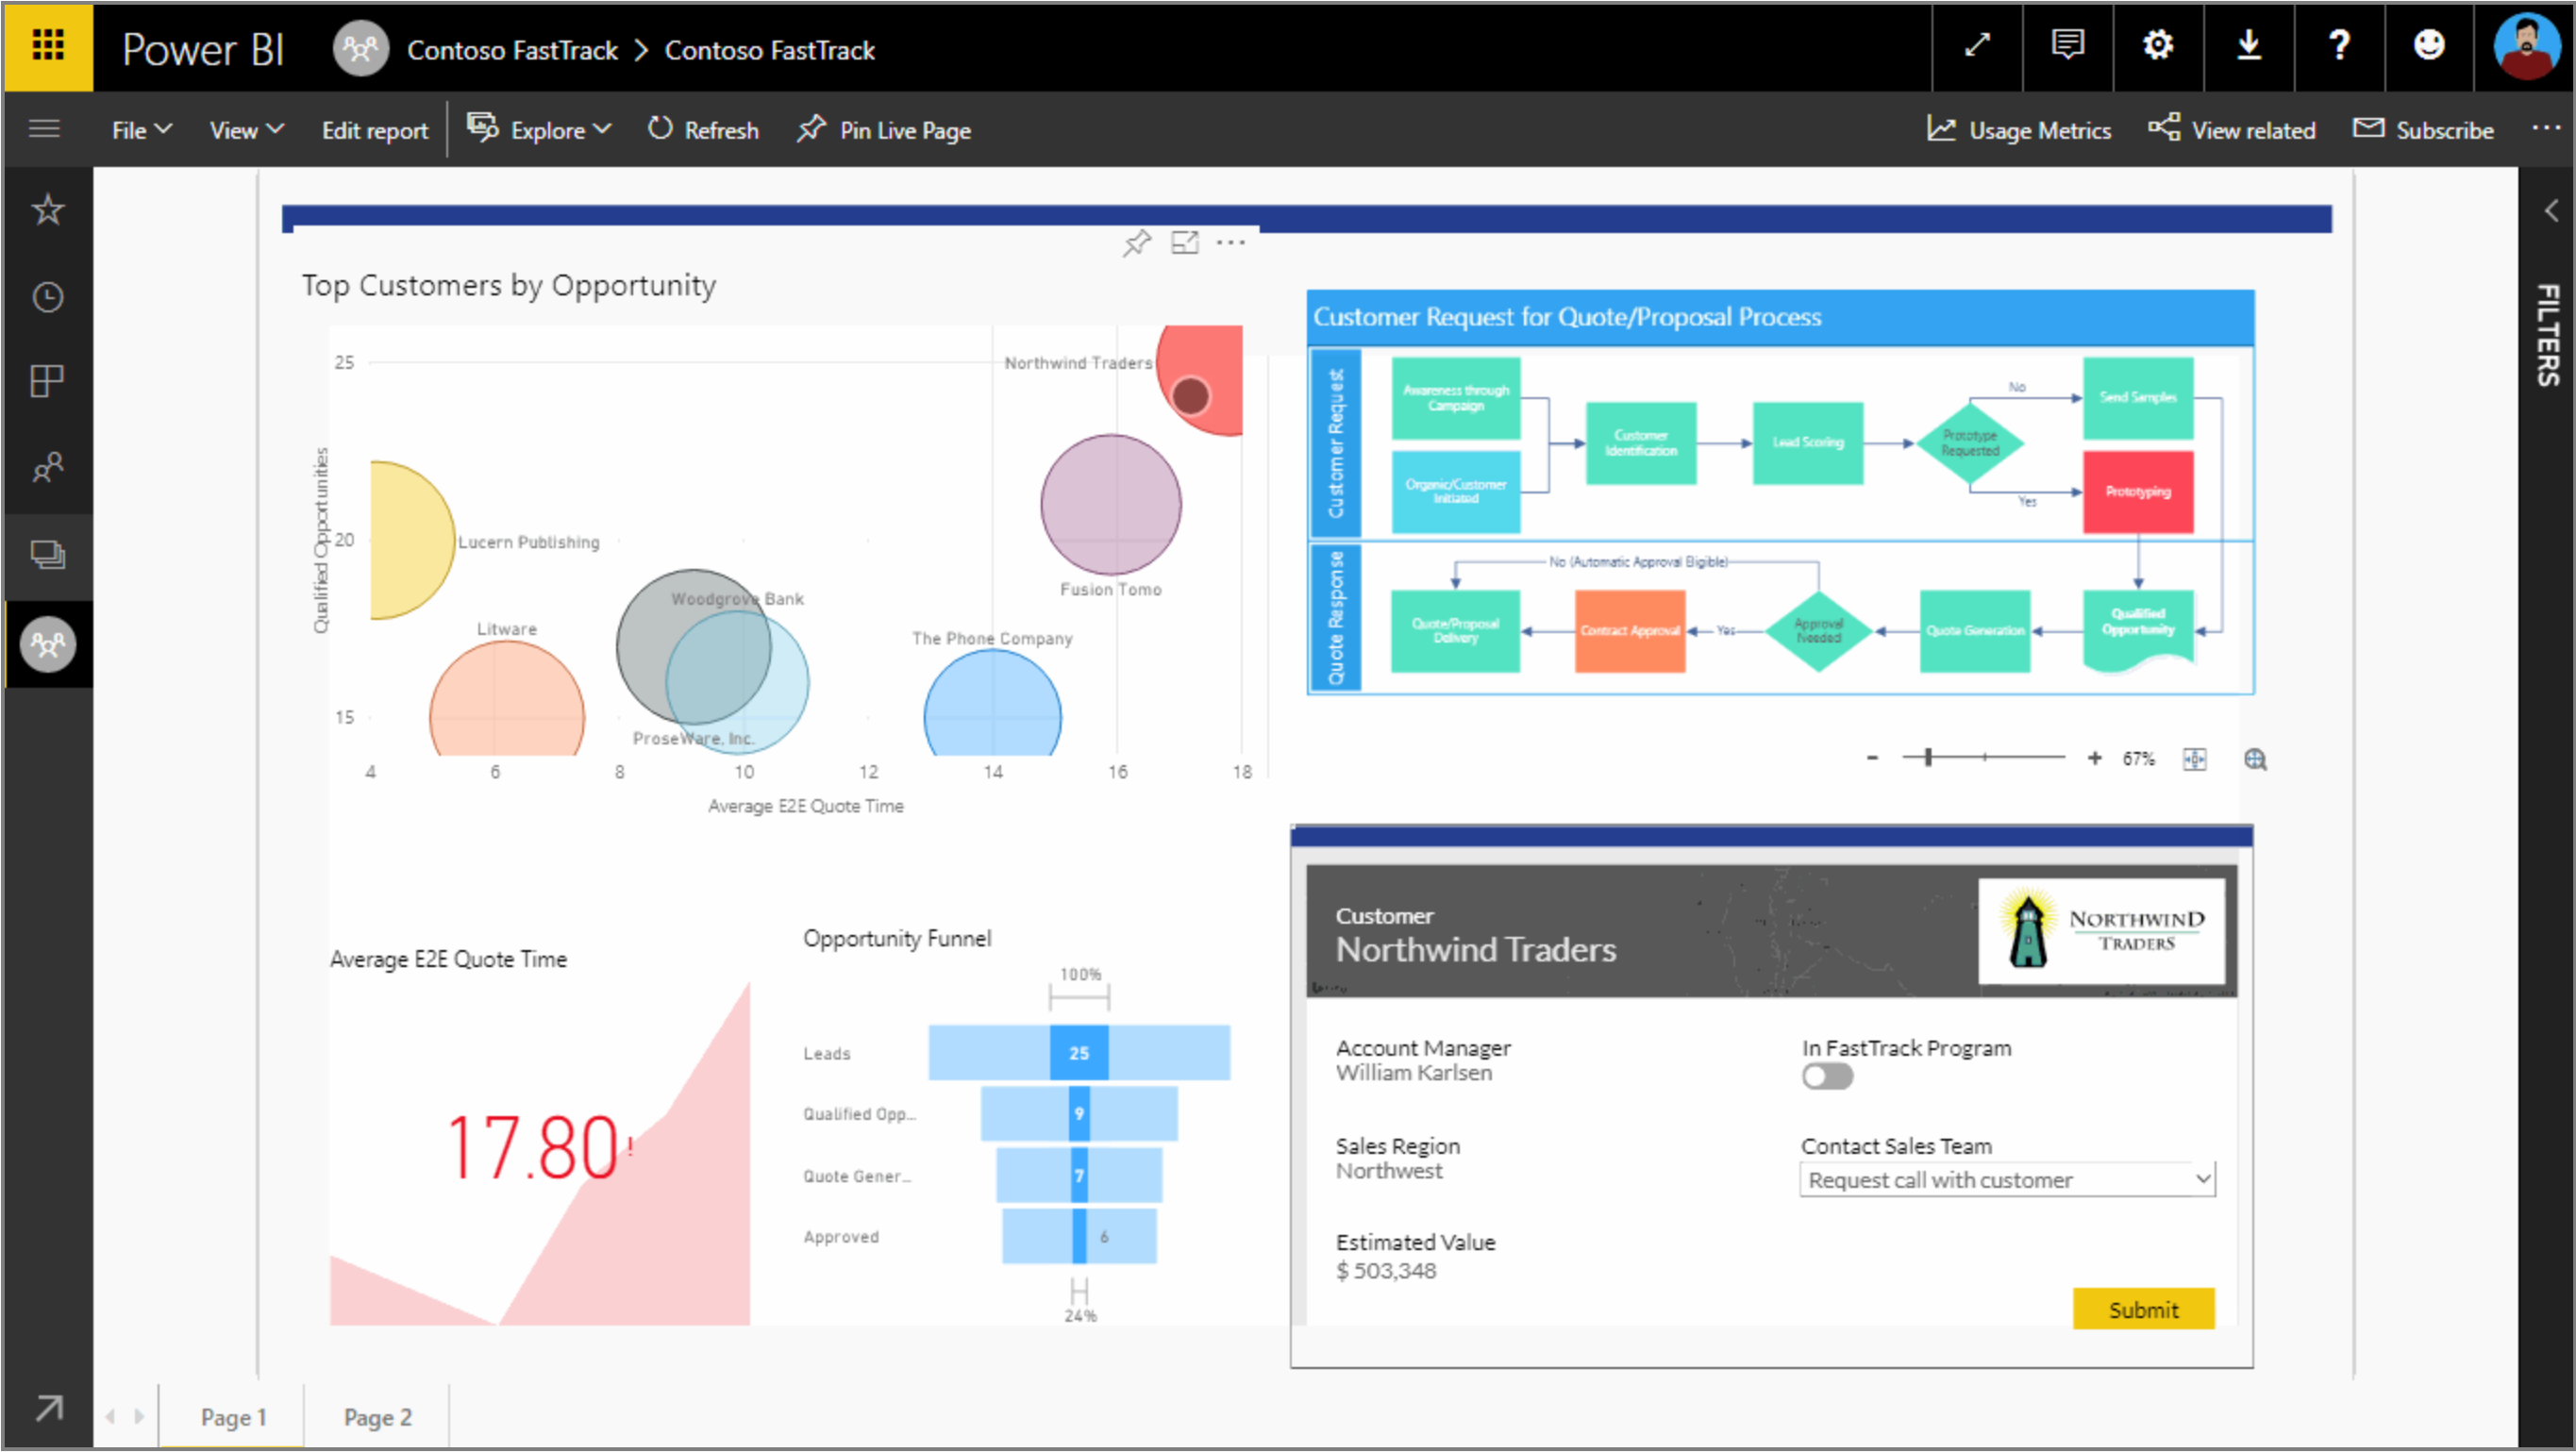Switch to Page 1 tab
Viewport: 2576px width, 1452px height.
233,1417
